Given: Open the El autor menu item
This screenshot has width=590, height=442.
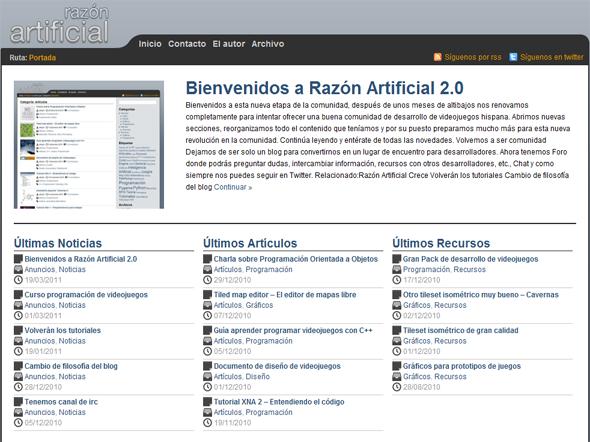Looking at the screenshot, I should pyautogui.click(x=229, y=44).
